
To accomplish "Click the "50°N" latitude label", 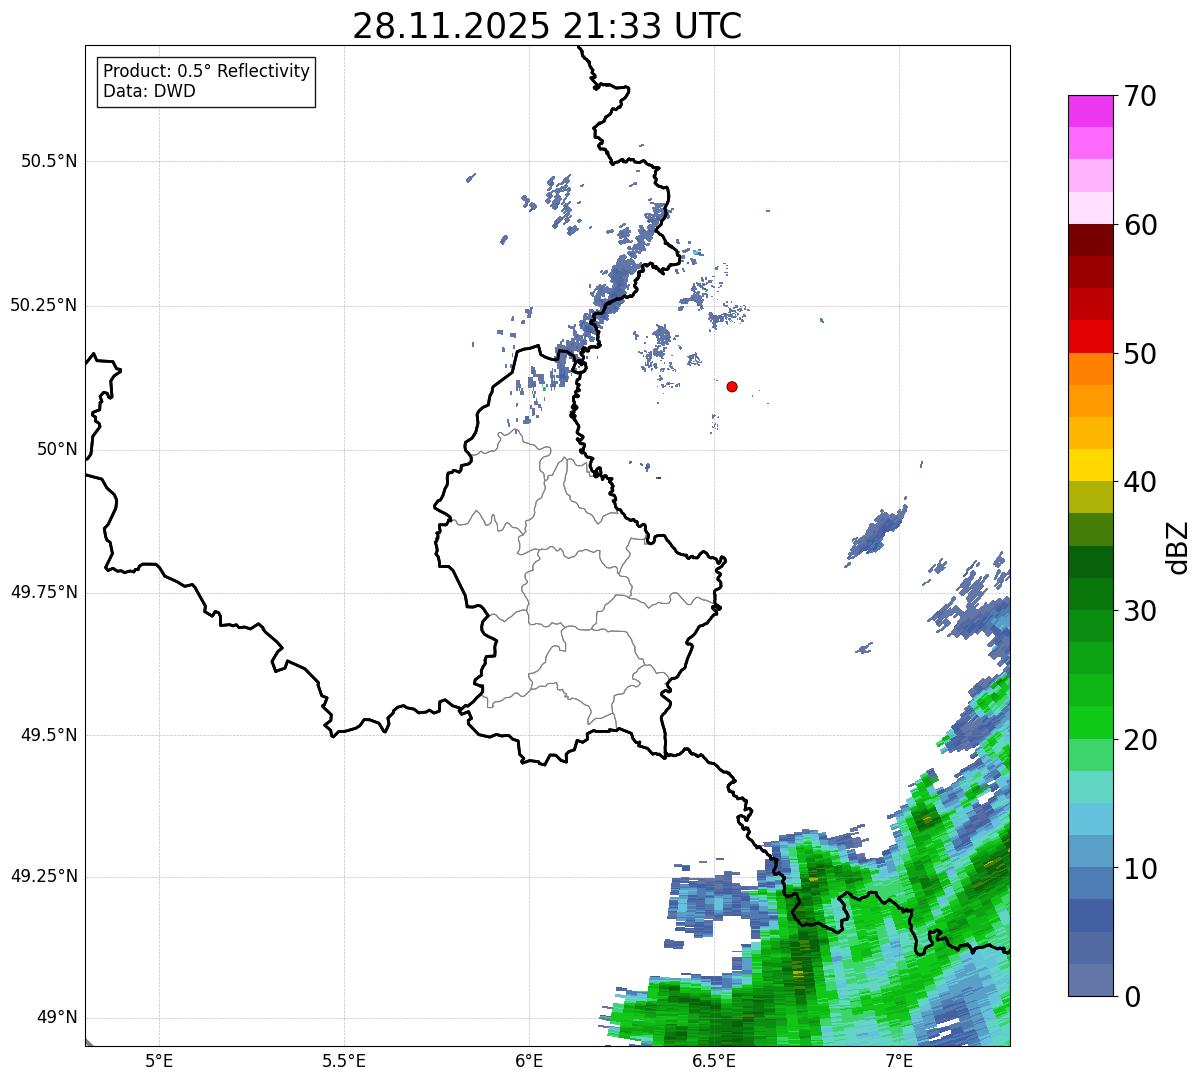I will click(57, 449).
